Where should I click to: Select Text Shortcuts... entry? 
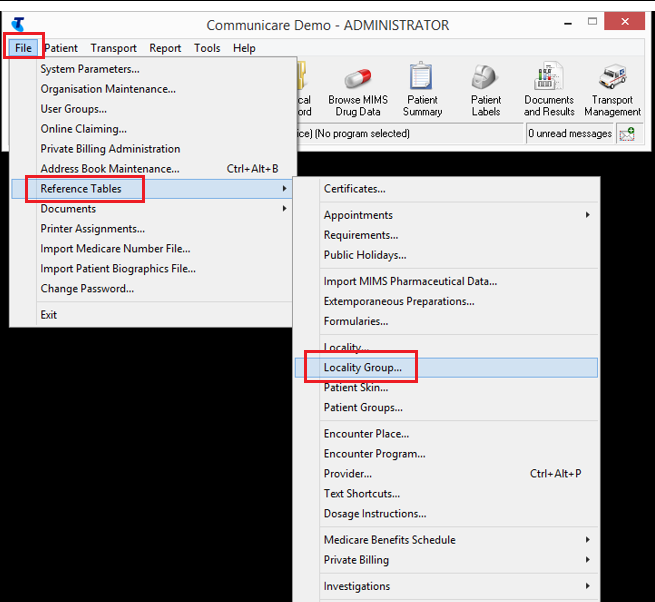click(446, 494)
